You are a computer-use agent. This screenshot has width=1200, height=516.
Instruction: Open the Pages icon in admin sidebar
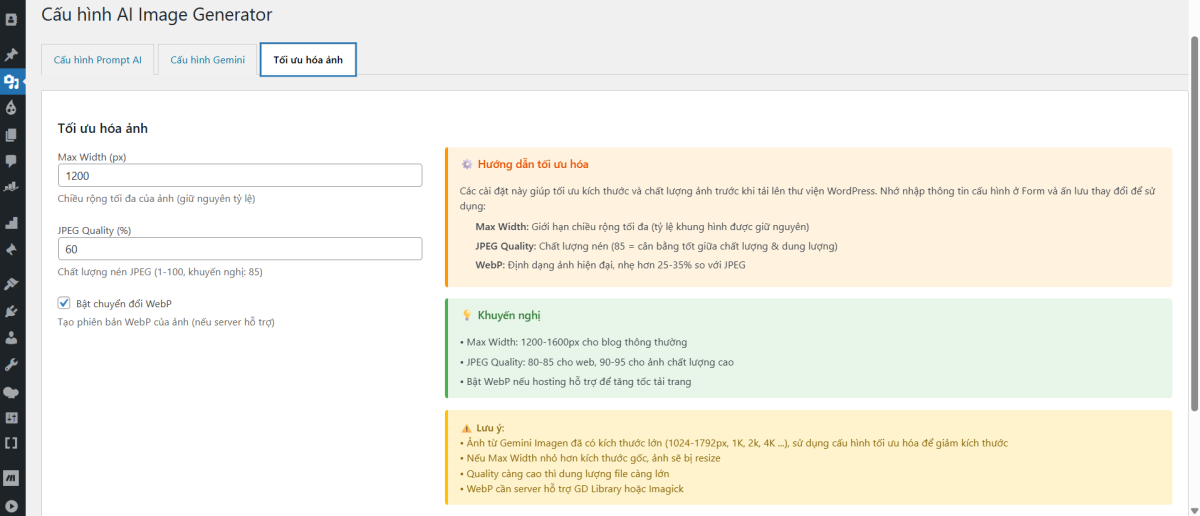pos(12,135)
